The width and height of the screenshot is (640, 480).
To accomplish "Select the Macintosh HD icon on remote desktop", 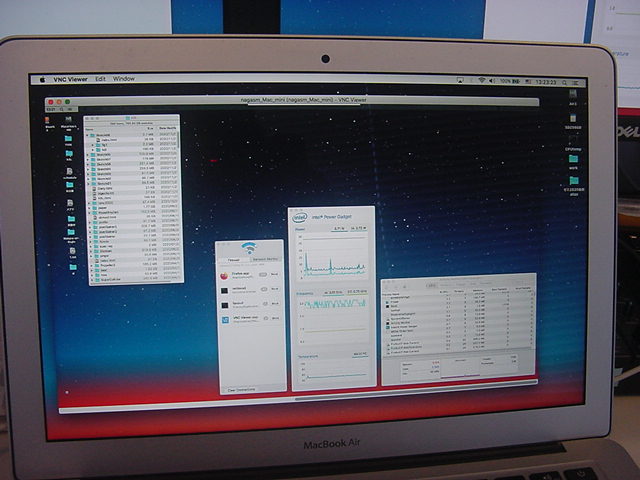I will (68, 122).
